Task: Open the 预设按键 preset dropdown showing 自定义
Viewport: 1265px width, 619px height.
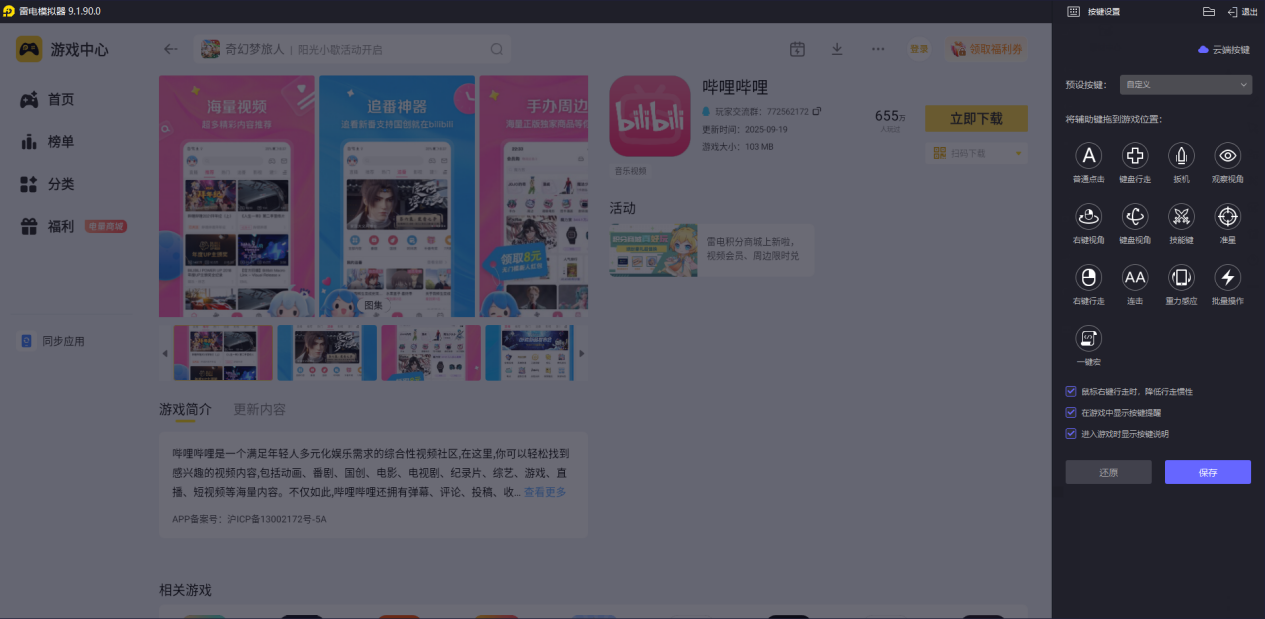Action: [1185, 84]
